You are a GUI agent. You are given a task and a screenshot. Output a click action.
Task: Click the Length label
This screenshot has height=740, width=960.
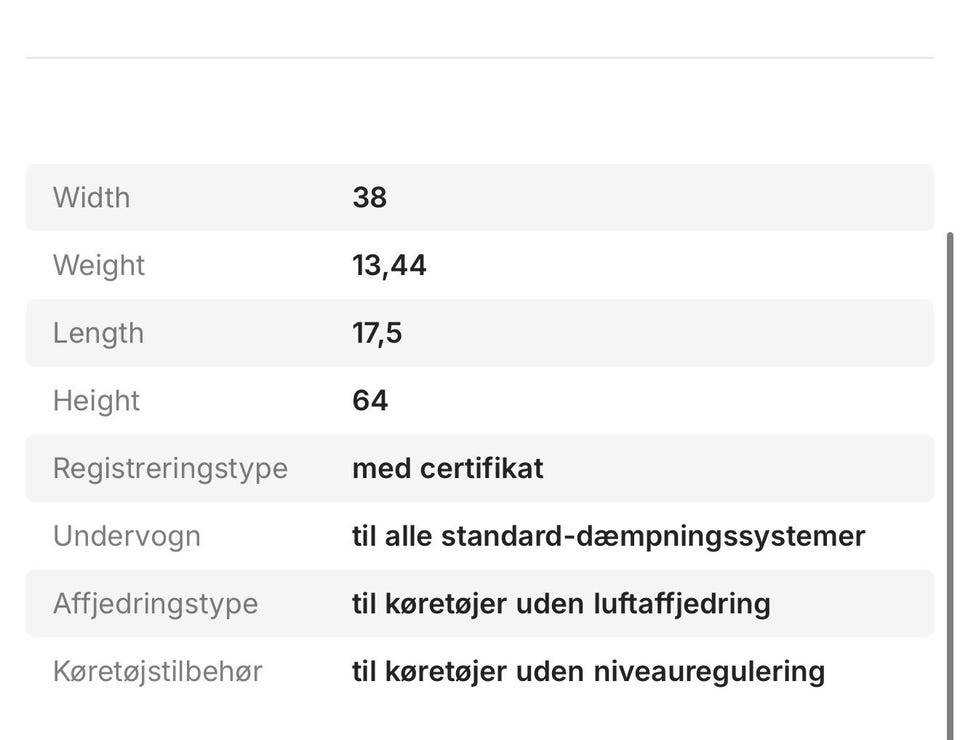[98, 333]
